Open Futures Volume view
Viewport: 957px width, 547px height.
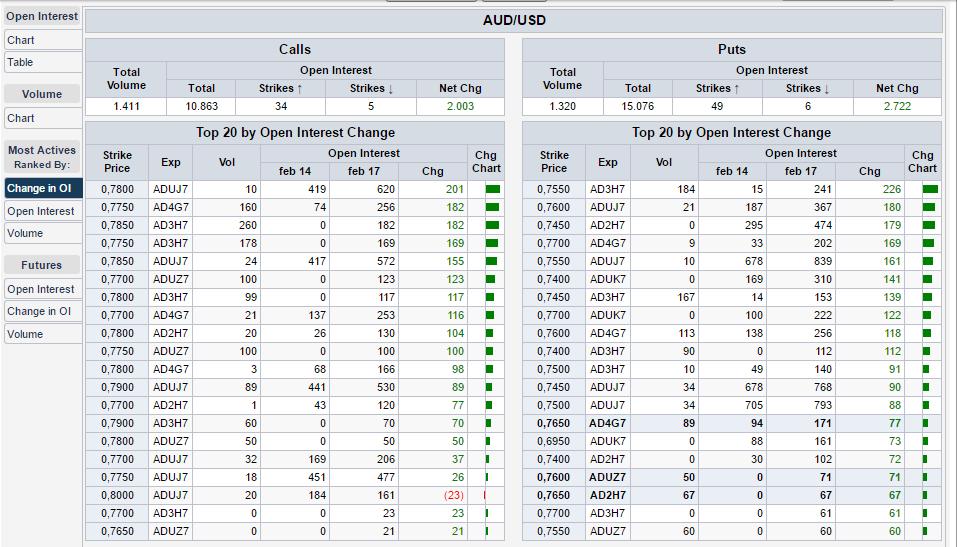tap(26, 334)
